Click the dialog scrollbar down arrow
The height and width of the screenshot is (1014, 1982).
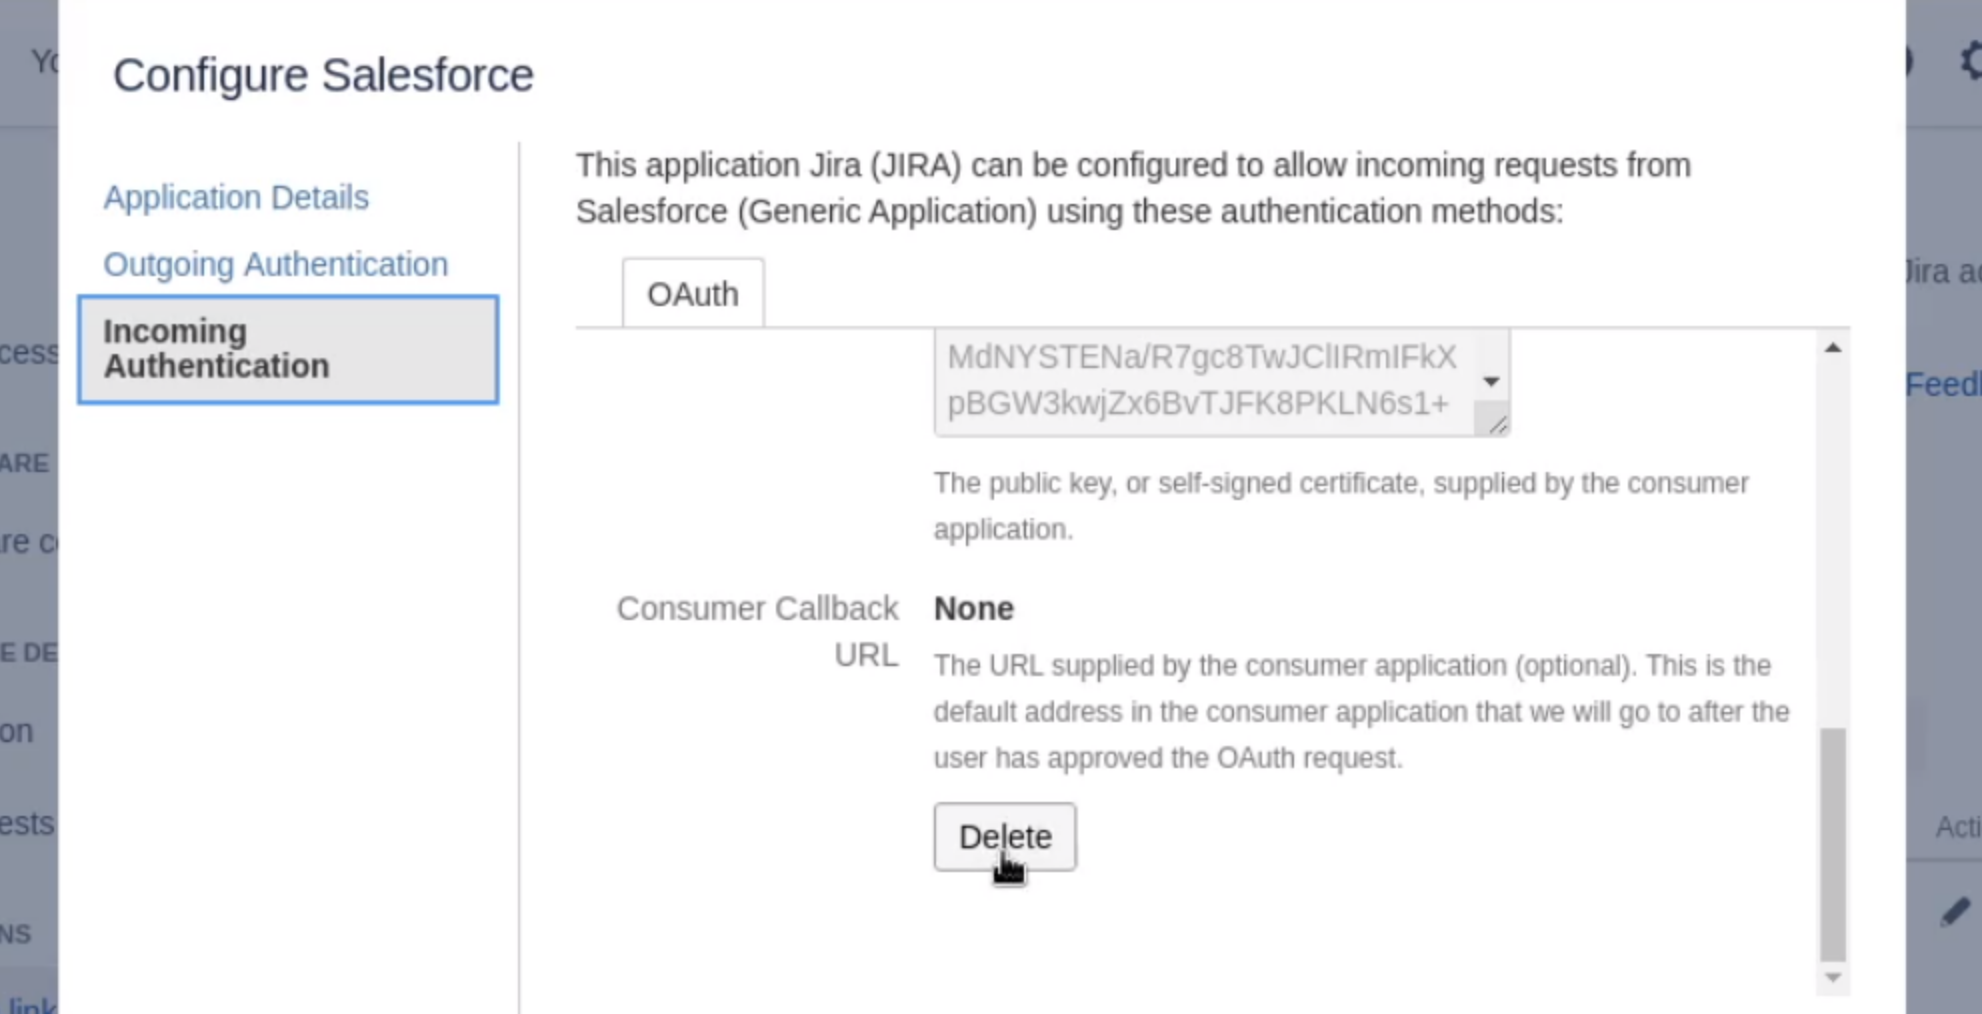coord(1832,977)
